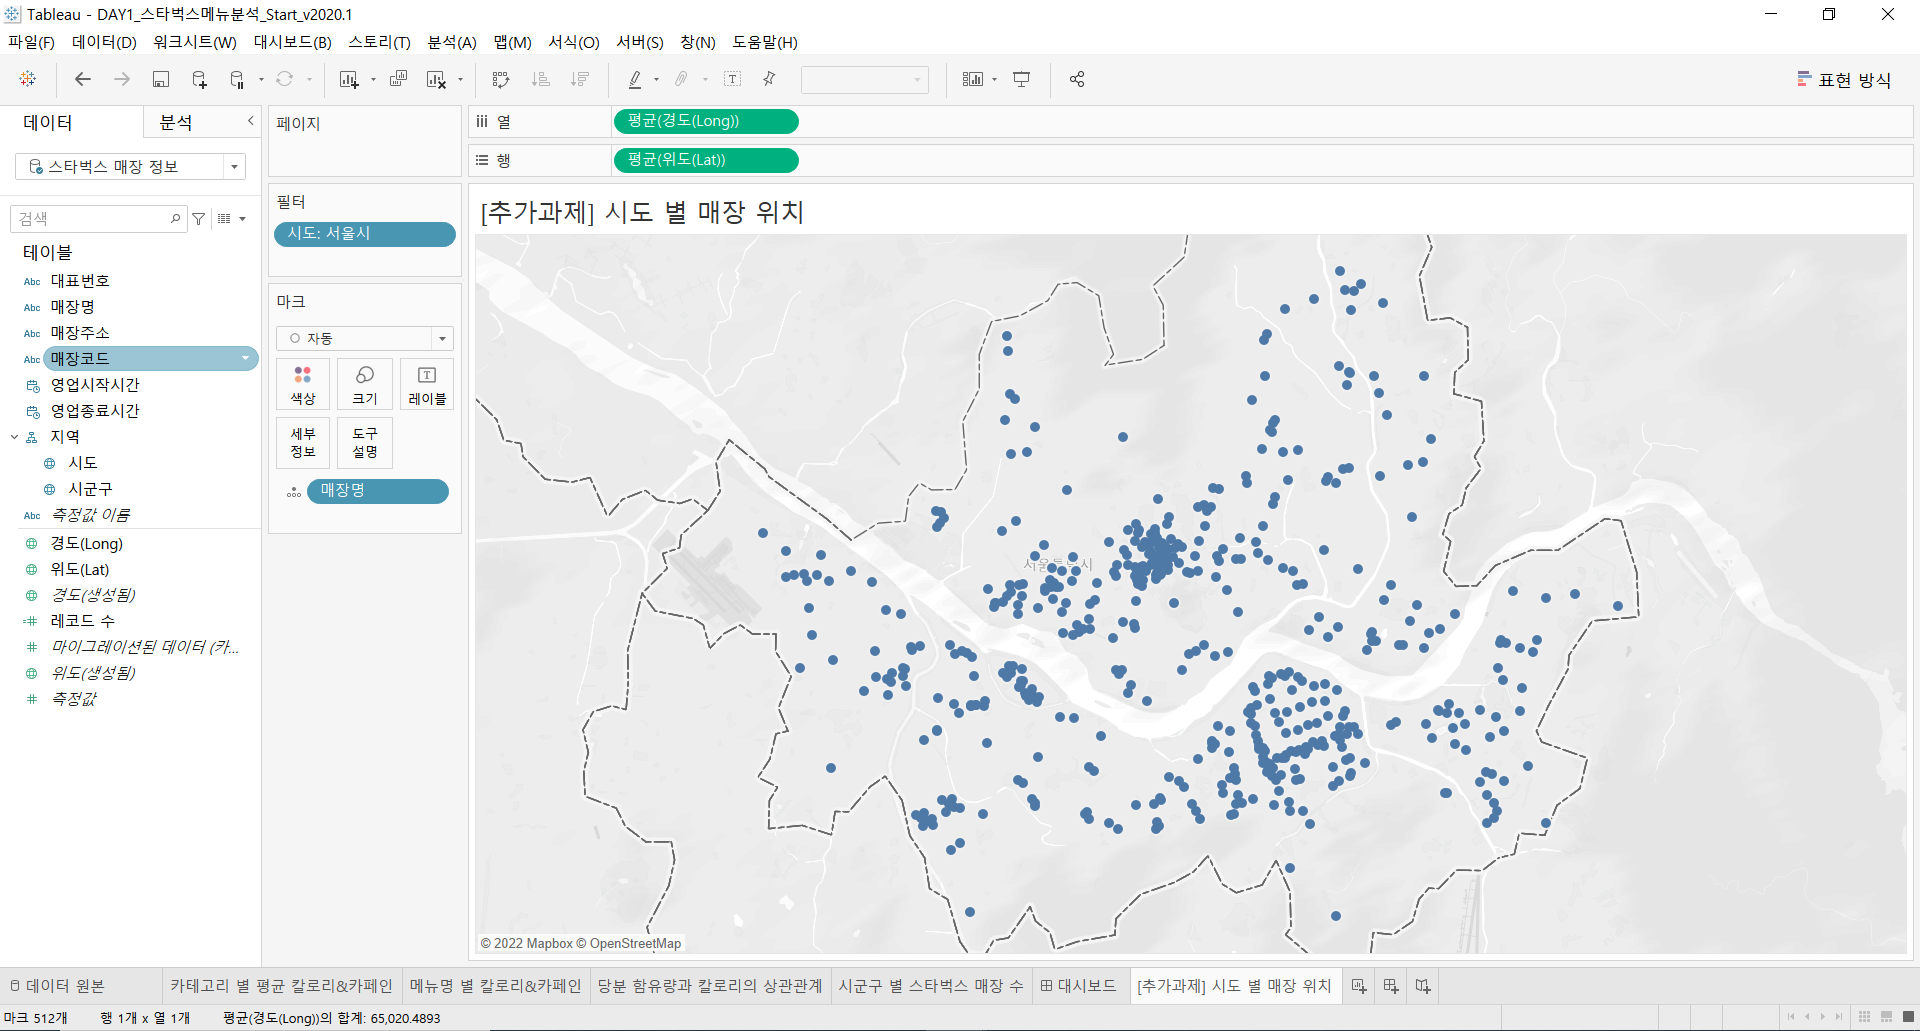Add new story tab icon
The image size is (1920, 1031).
pos(1423,986)
